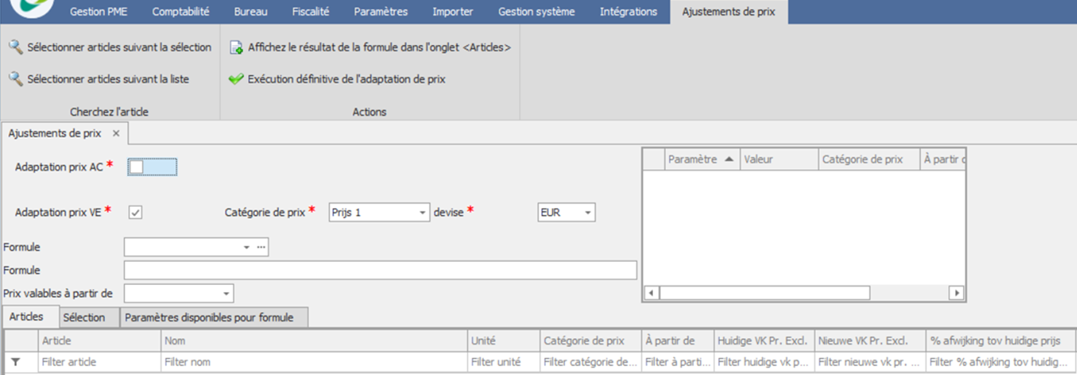Open the Importer ribbon tab
The width and height of the screenshot is (1077, 375).
[x=453, y=12]
